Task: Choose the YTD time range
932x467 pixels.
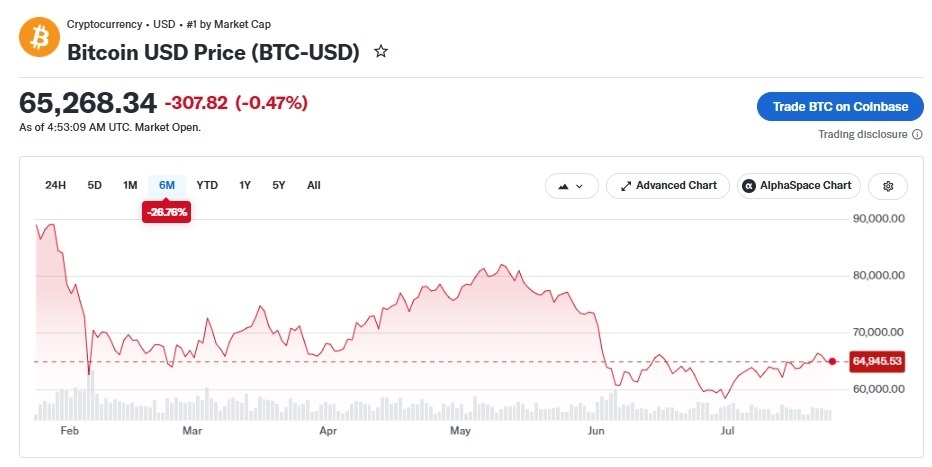Action: (x=207, y=185)
